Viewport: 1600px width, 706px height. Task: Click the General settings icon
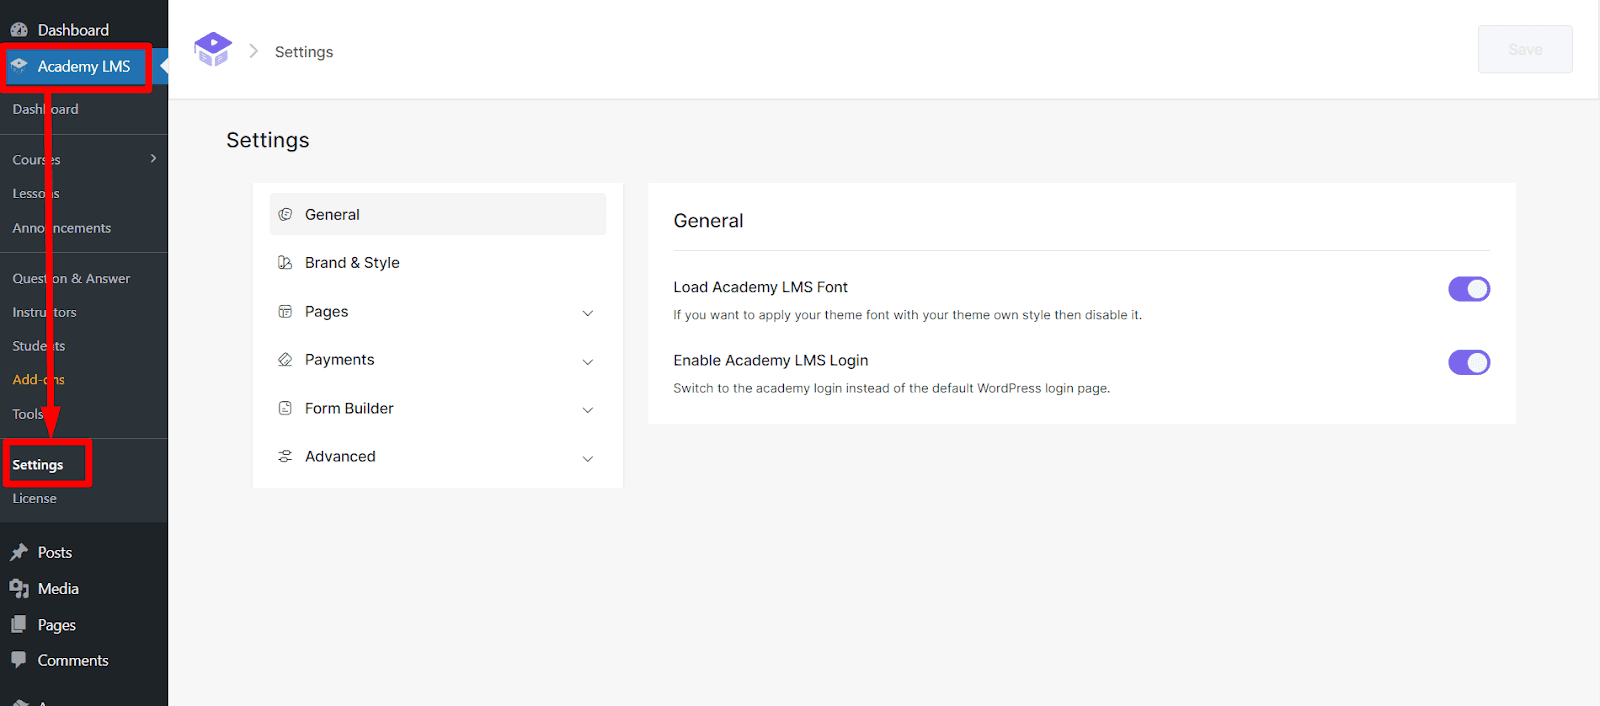(285, 214)
